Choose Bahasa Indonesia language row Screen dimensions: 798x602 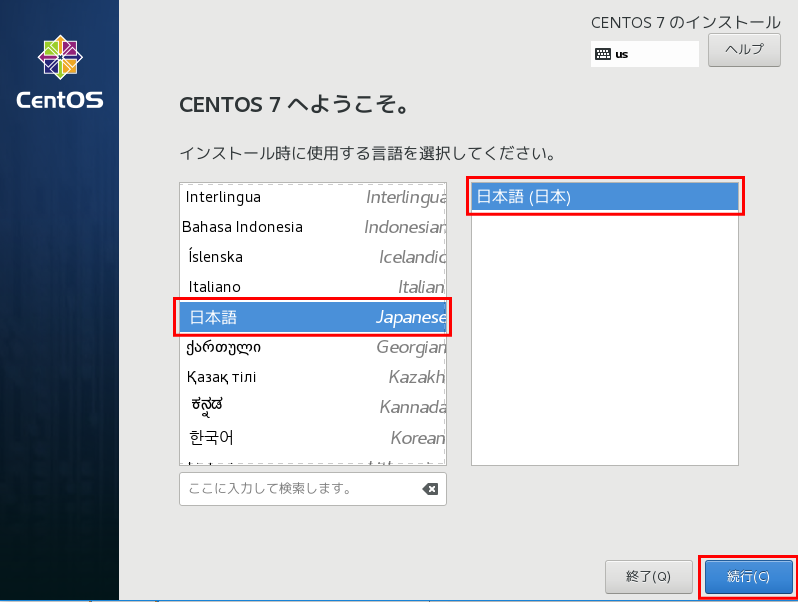pyautogui.click(x=313, y=227)
